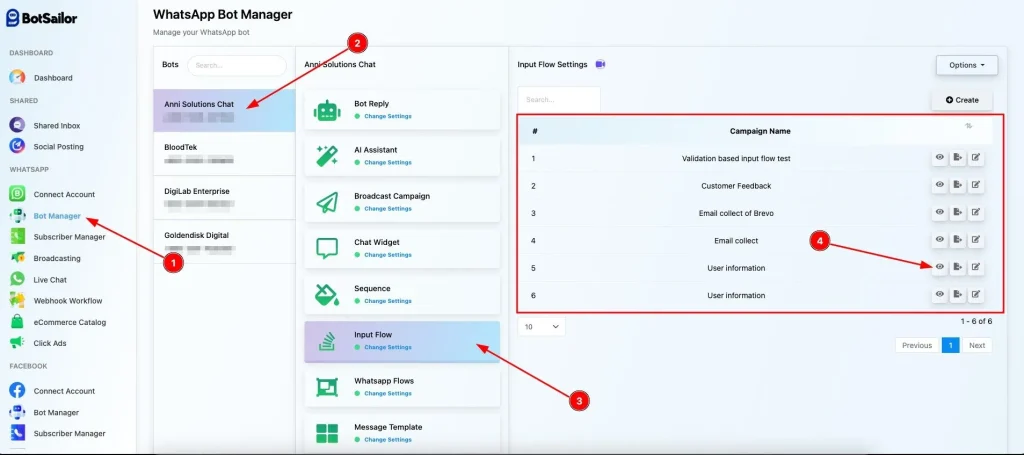
Task: Select the Goldendisk Digital bot
Action: click(x=224, y=242)
